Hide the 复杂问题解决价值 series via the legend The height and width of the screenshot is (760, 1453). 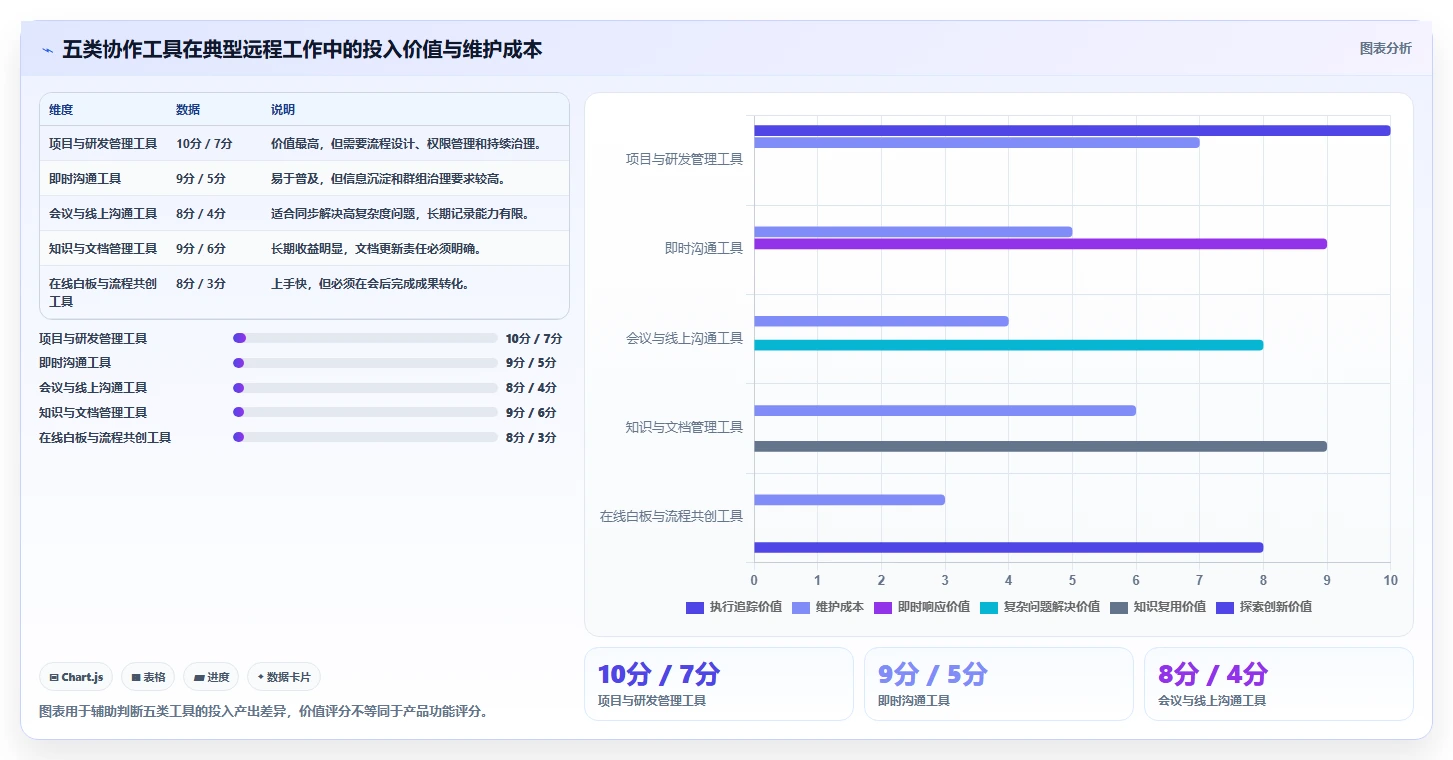click(1040, 607)
